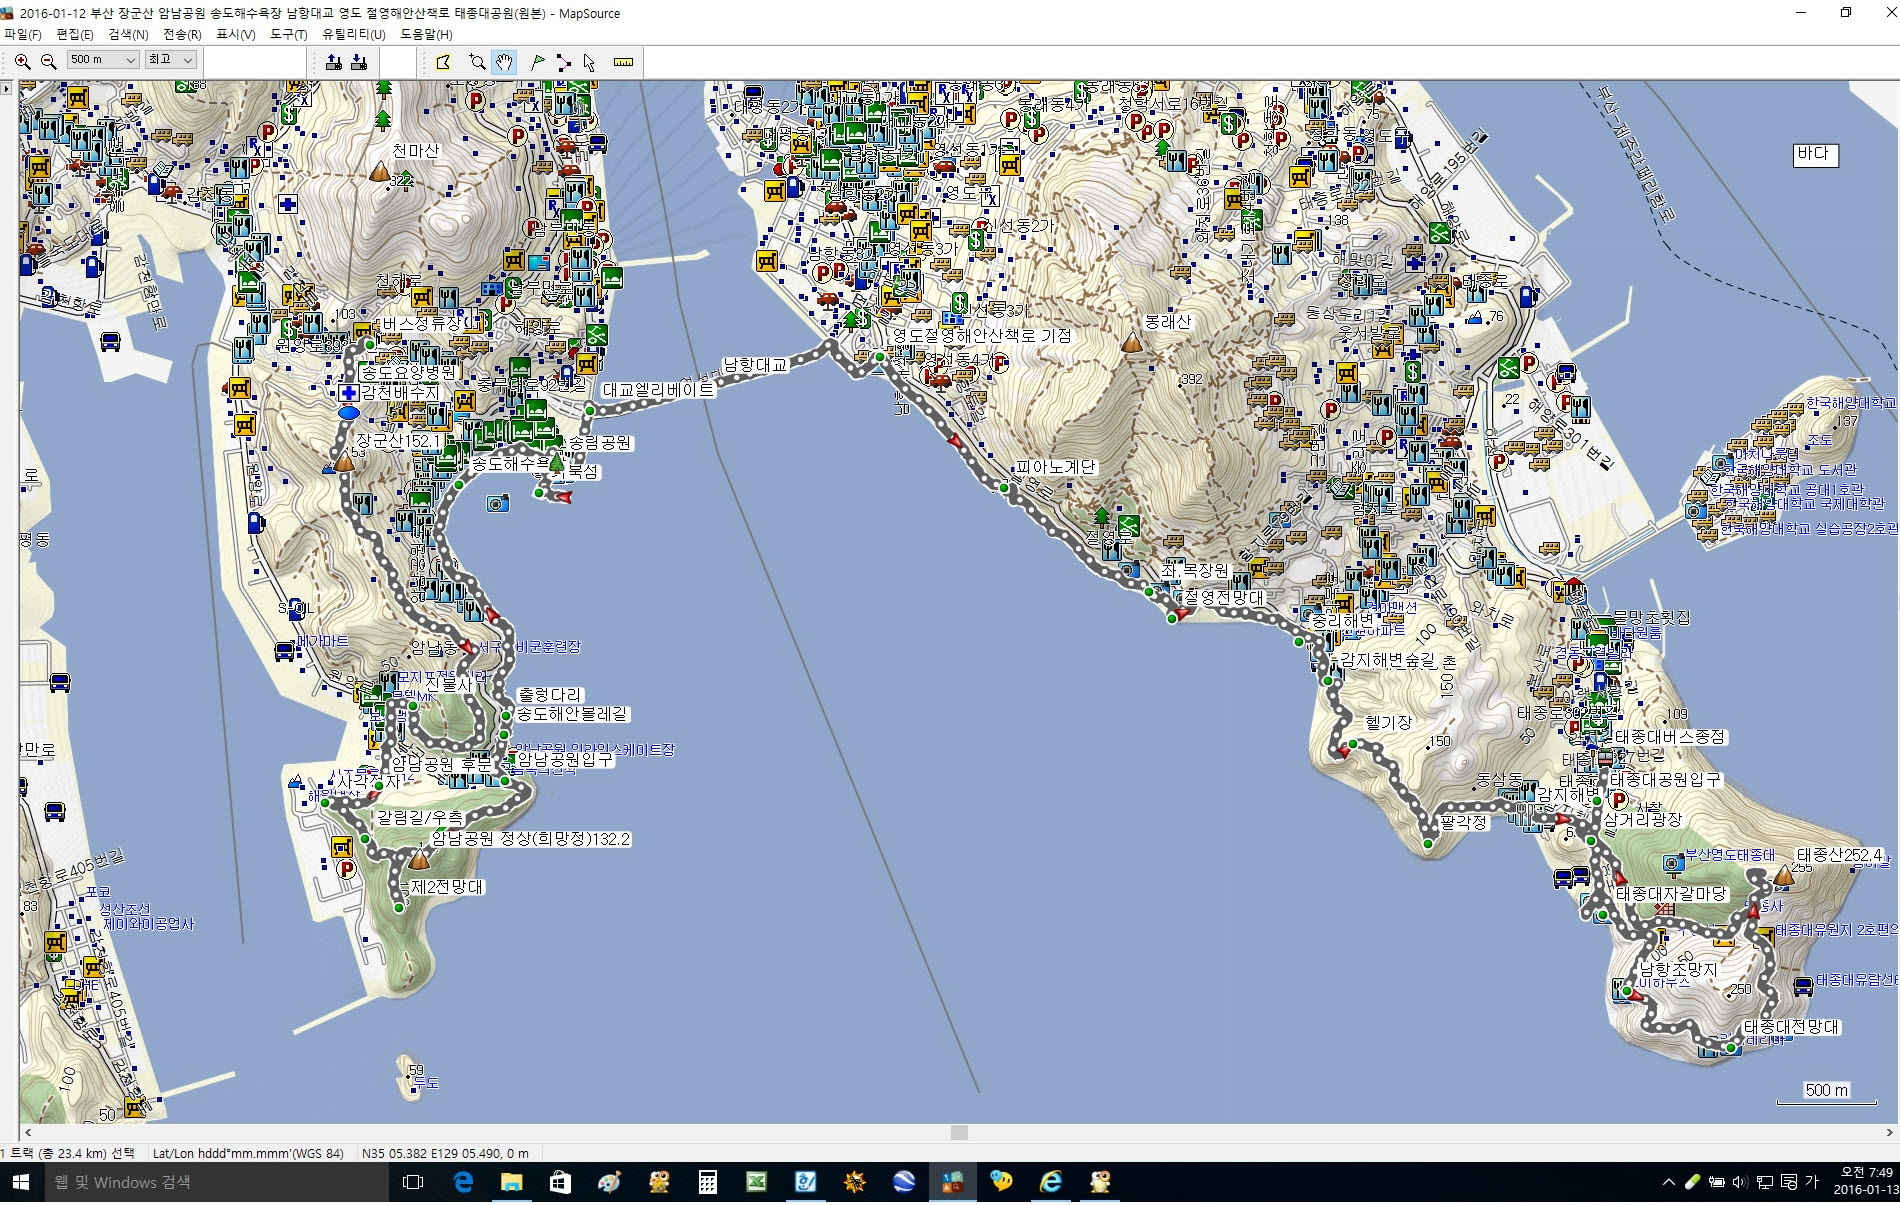The image size is (1900, 1205).
Task: Click the horizontal scrollbar left arrow
Action: click(27, 1133)
